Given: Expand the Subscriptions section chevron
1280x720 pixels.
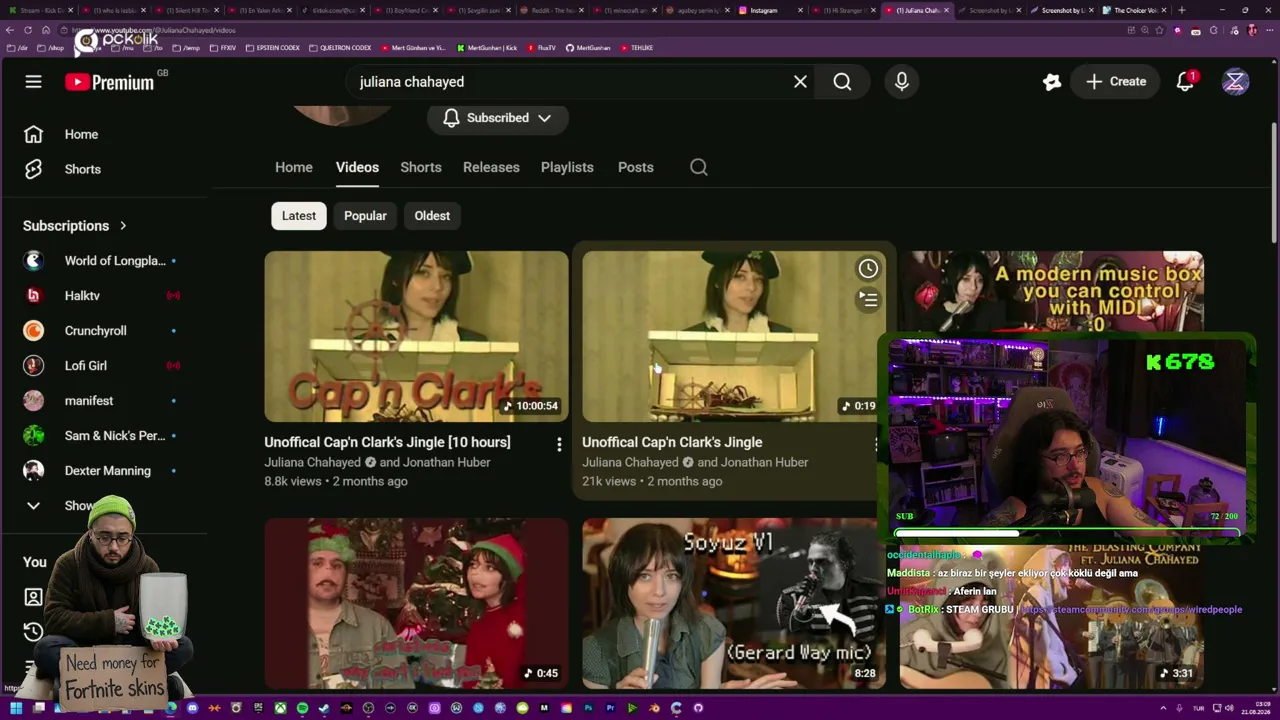Looking at the screenshot, I should pos(123,226).
